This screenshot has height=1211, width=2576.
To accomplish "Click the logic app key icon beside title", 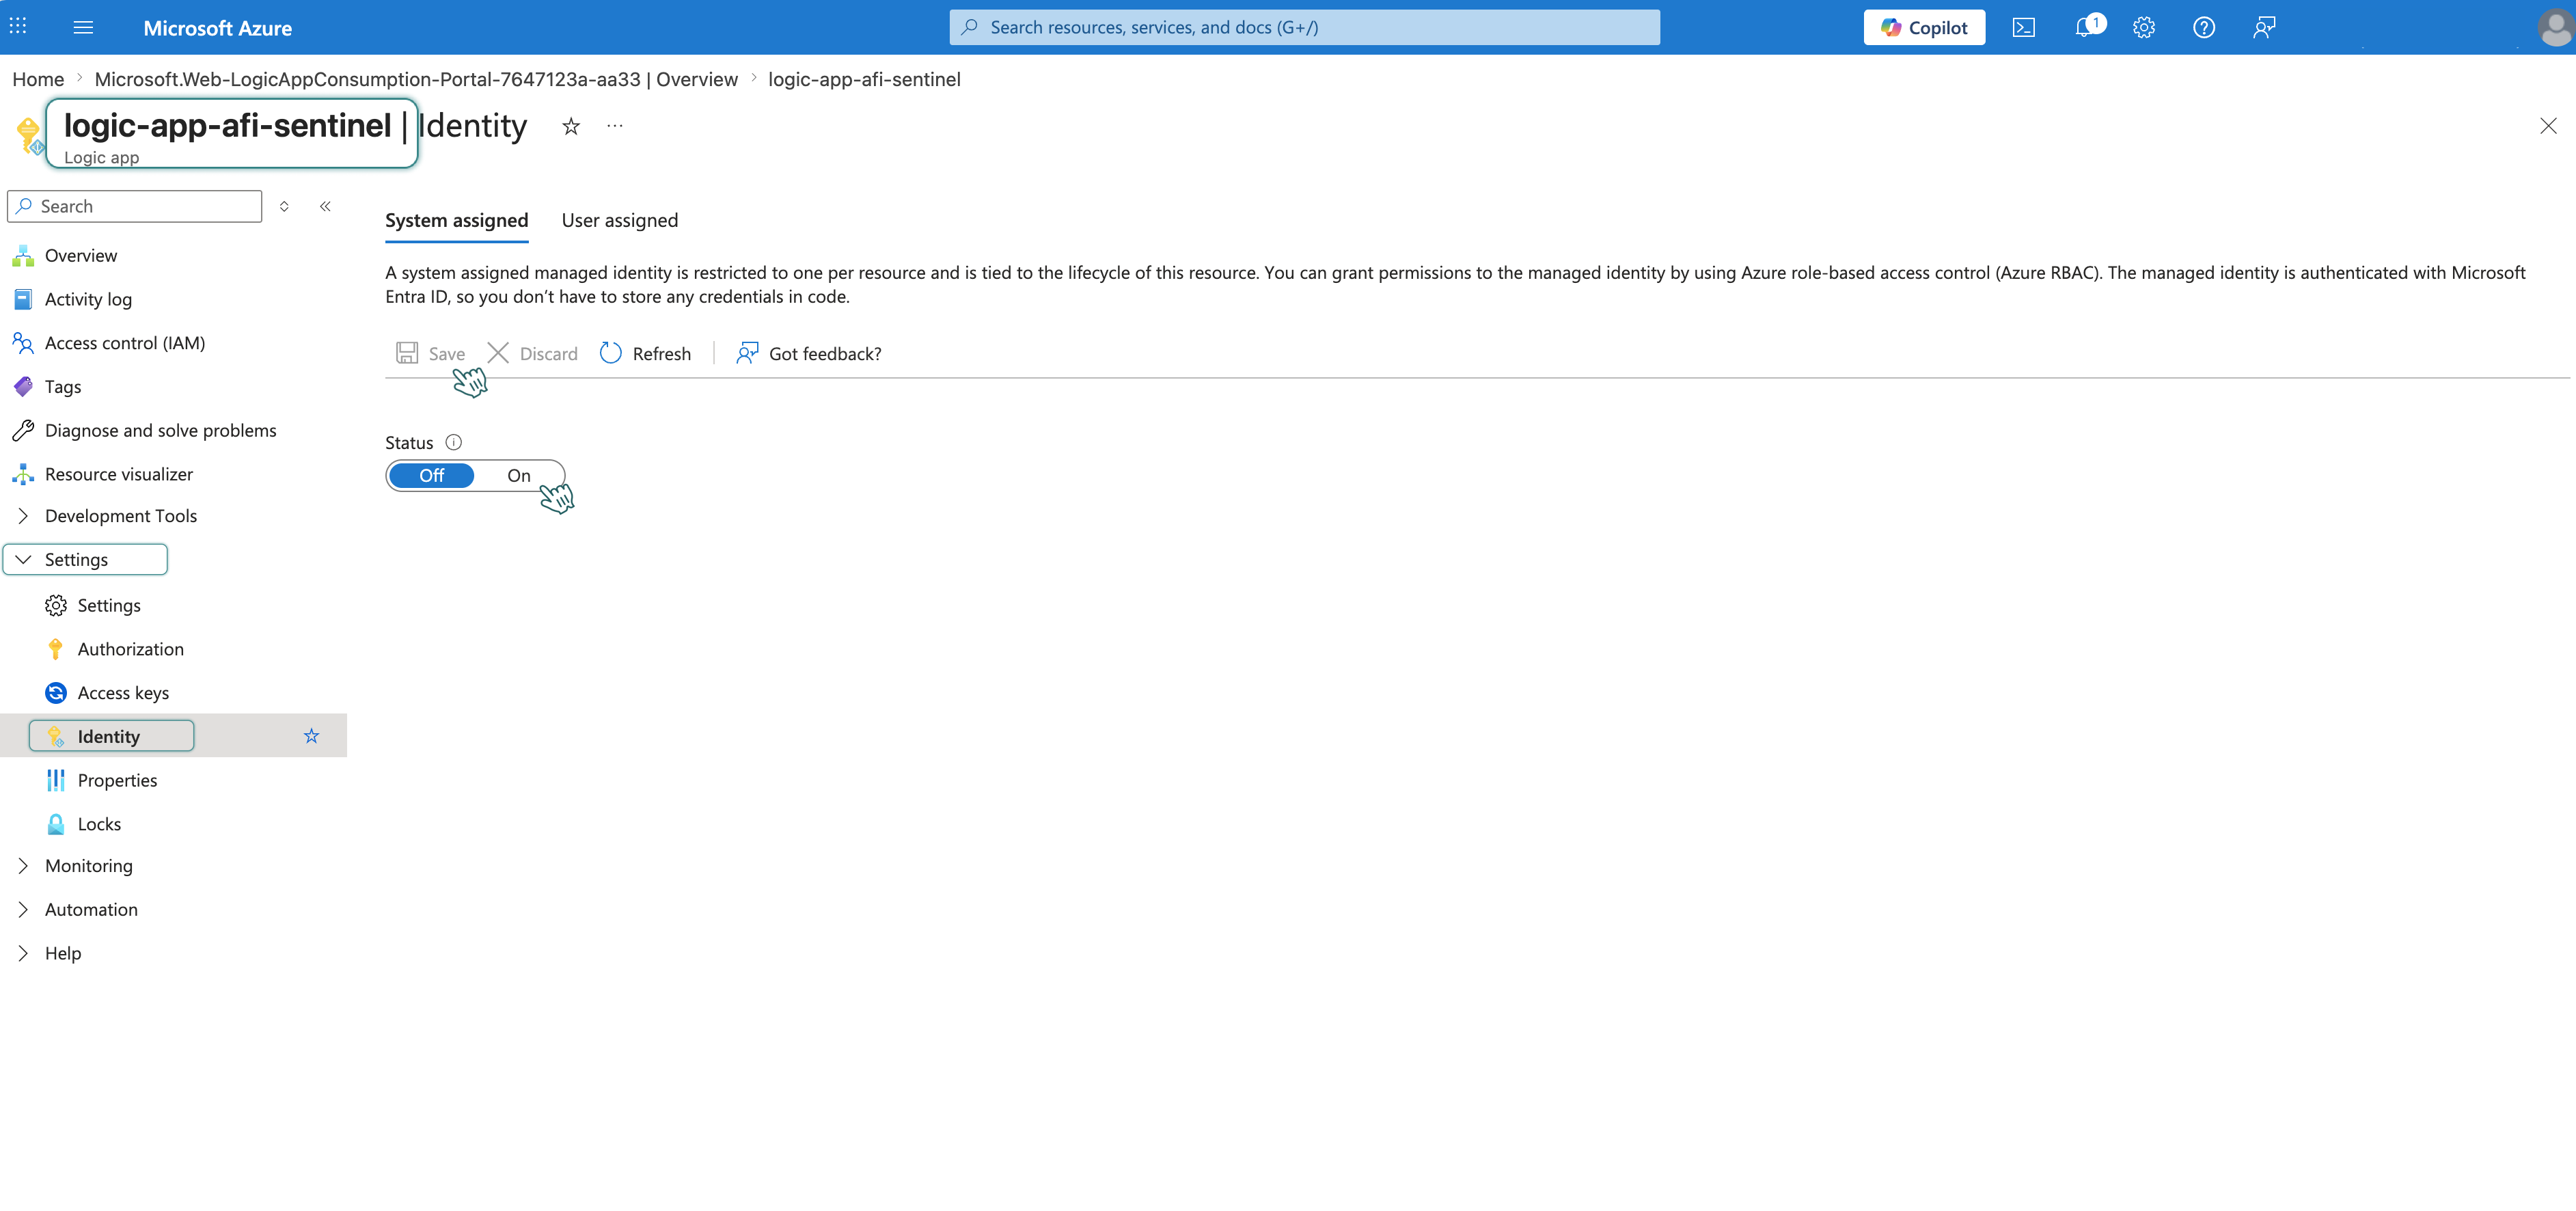I will 29,136.
